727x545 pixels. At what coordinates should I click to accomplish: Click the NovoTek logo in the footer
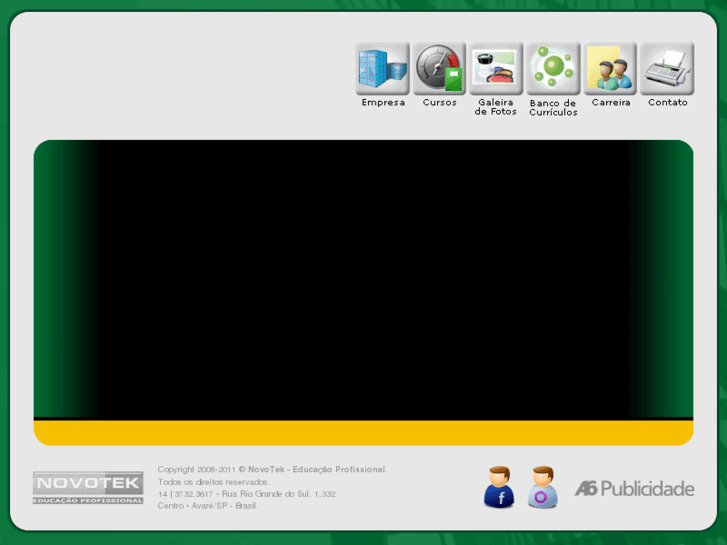click(88, 487)
